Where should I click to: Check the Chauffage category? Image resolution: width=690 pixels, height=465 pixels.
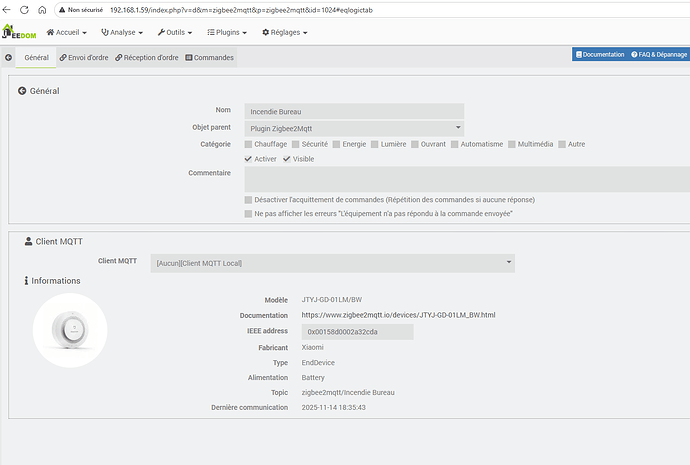click(248, 144)
